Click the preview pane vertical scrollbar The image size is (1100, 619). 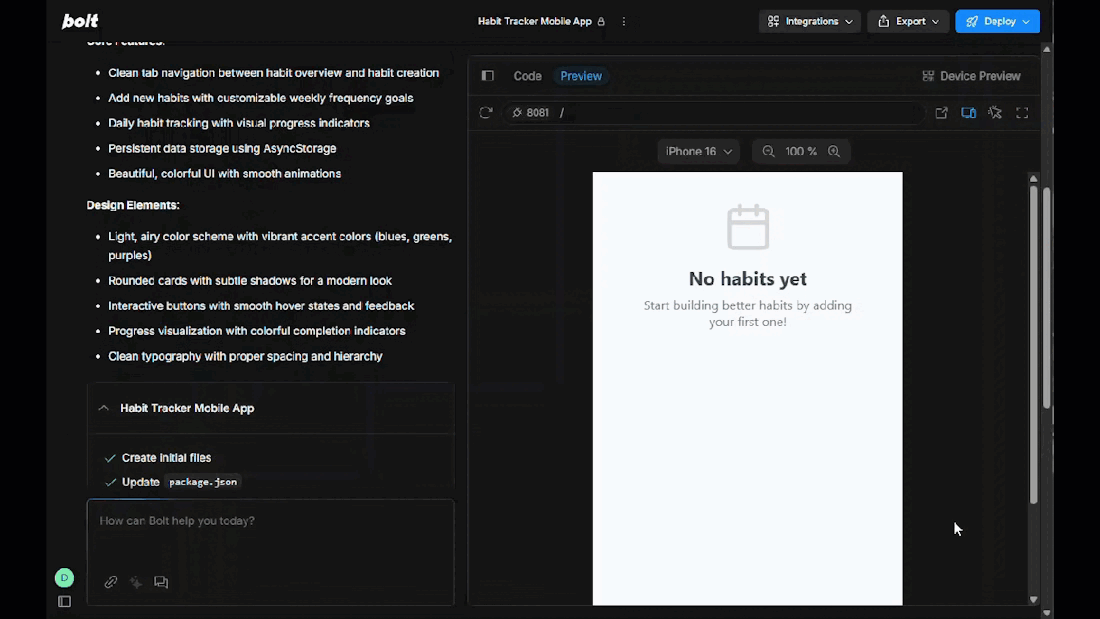click(1033, 344)
